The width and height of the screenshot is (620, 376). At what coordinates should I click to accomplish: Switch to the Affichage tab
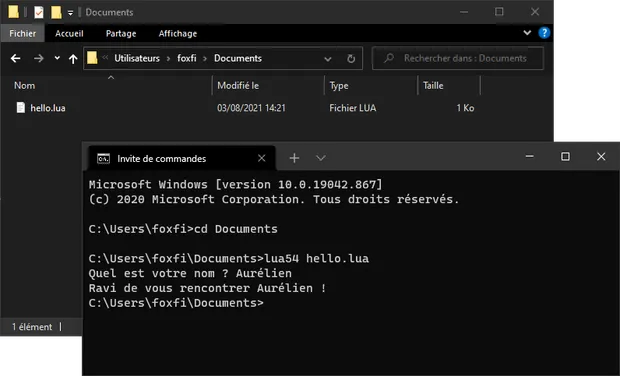click(x=178, y=34)
